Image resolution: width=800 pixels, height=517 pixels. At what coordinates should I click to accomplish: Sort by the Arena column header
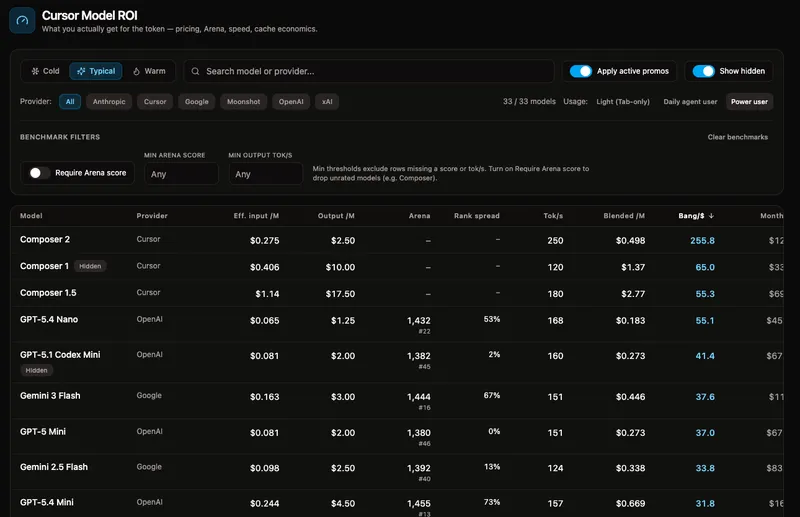(x=419, y=216)
